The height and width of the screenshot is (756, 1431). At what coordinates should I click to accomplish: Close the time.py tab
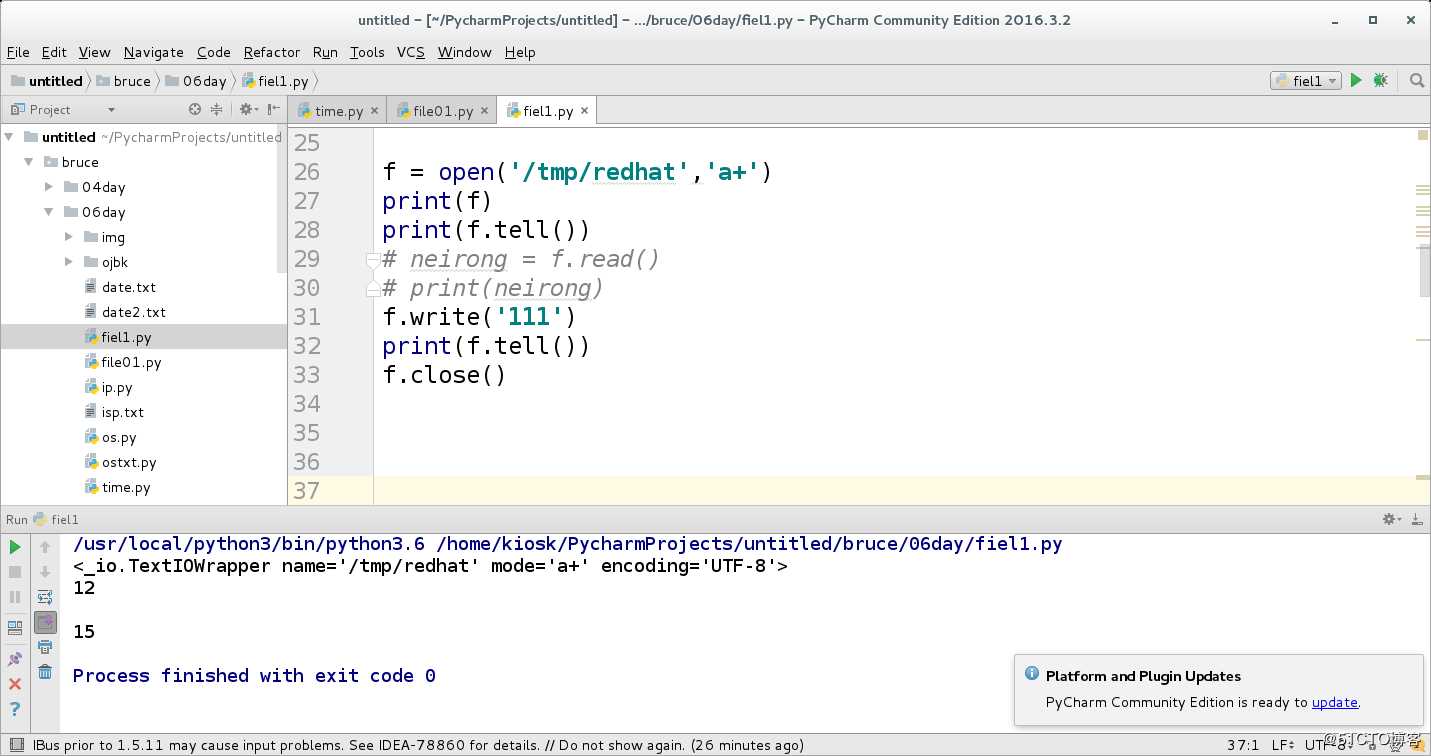pos(375,111)
